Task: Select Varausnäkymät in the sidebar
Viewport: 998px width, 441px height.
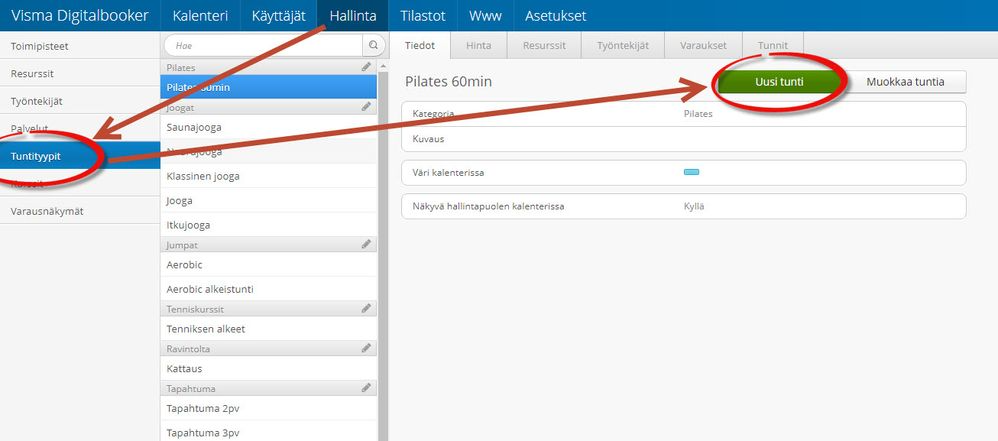Action: [80, 211]
